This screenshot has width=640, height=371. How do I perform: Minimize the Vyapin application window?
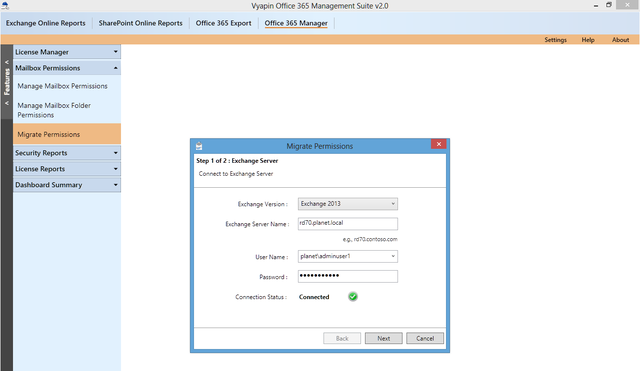(x=596, y=5)
